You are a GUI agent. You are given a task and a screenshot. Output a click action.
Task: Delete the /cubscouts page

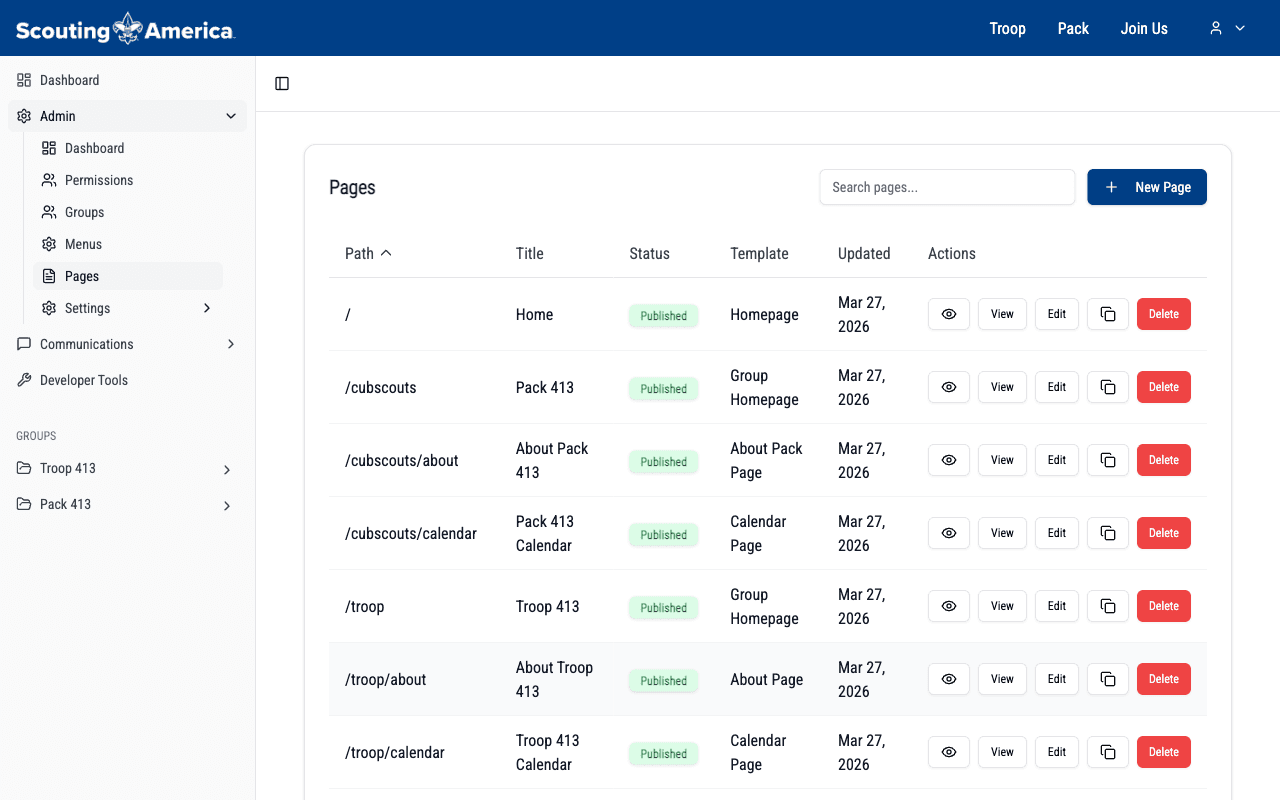point(1164,387)
